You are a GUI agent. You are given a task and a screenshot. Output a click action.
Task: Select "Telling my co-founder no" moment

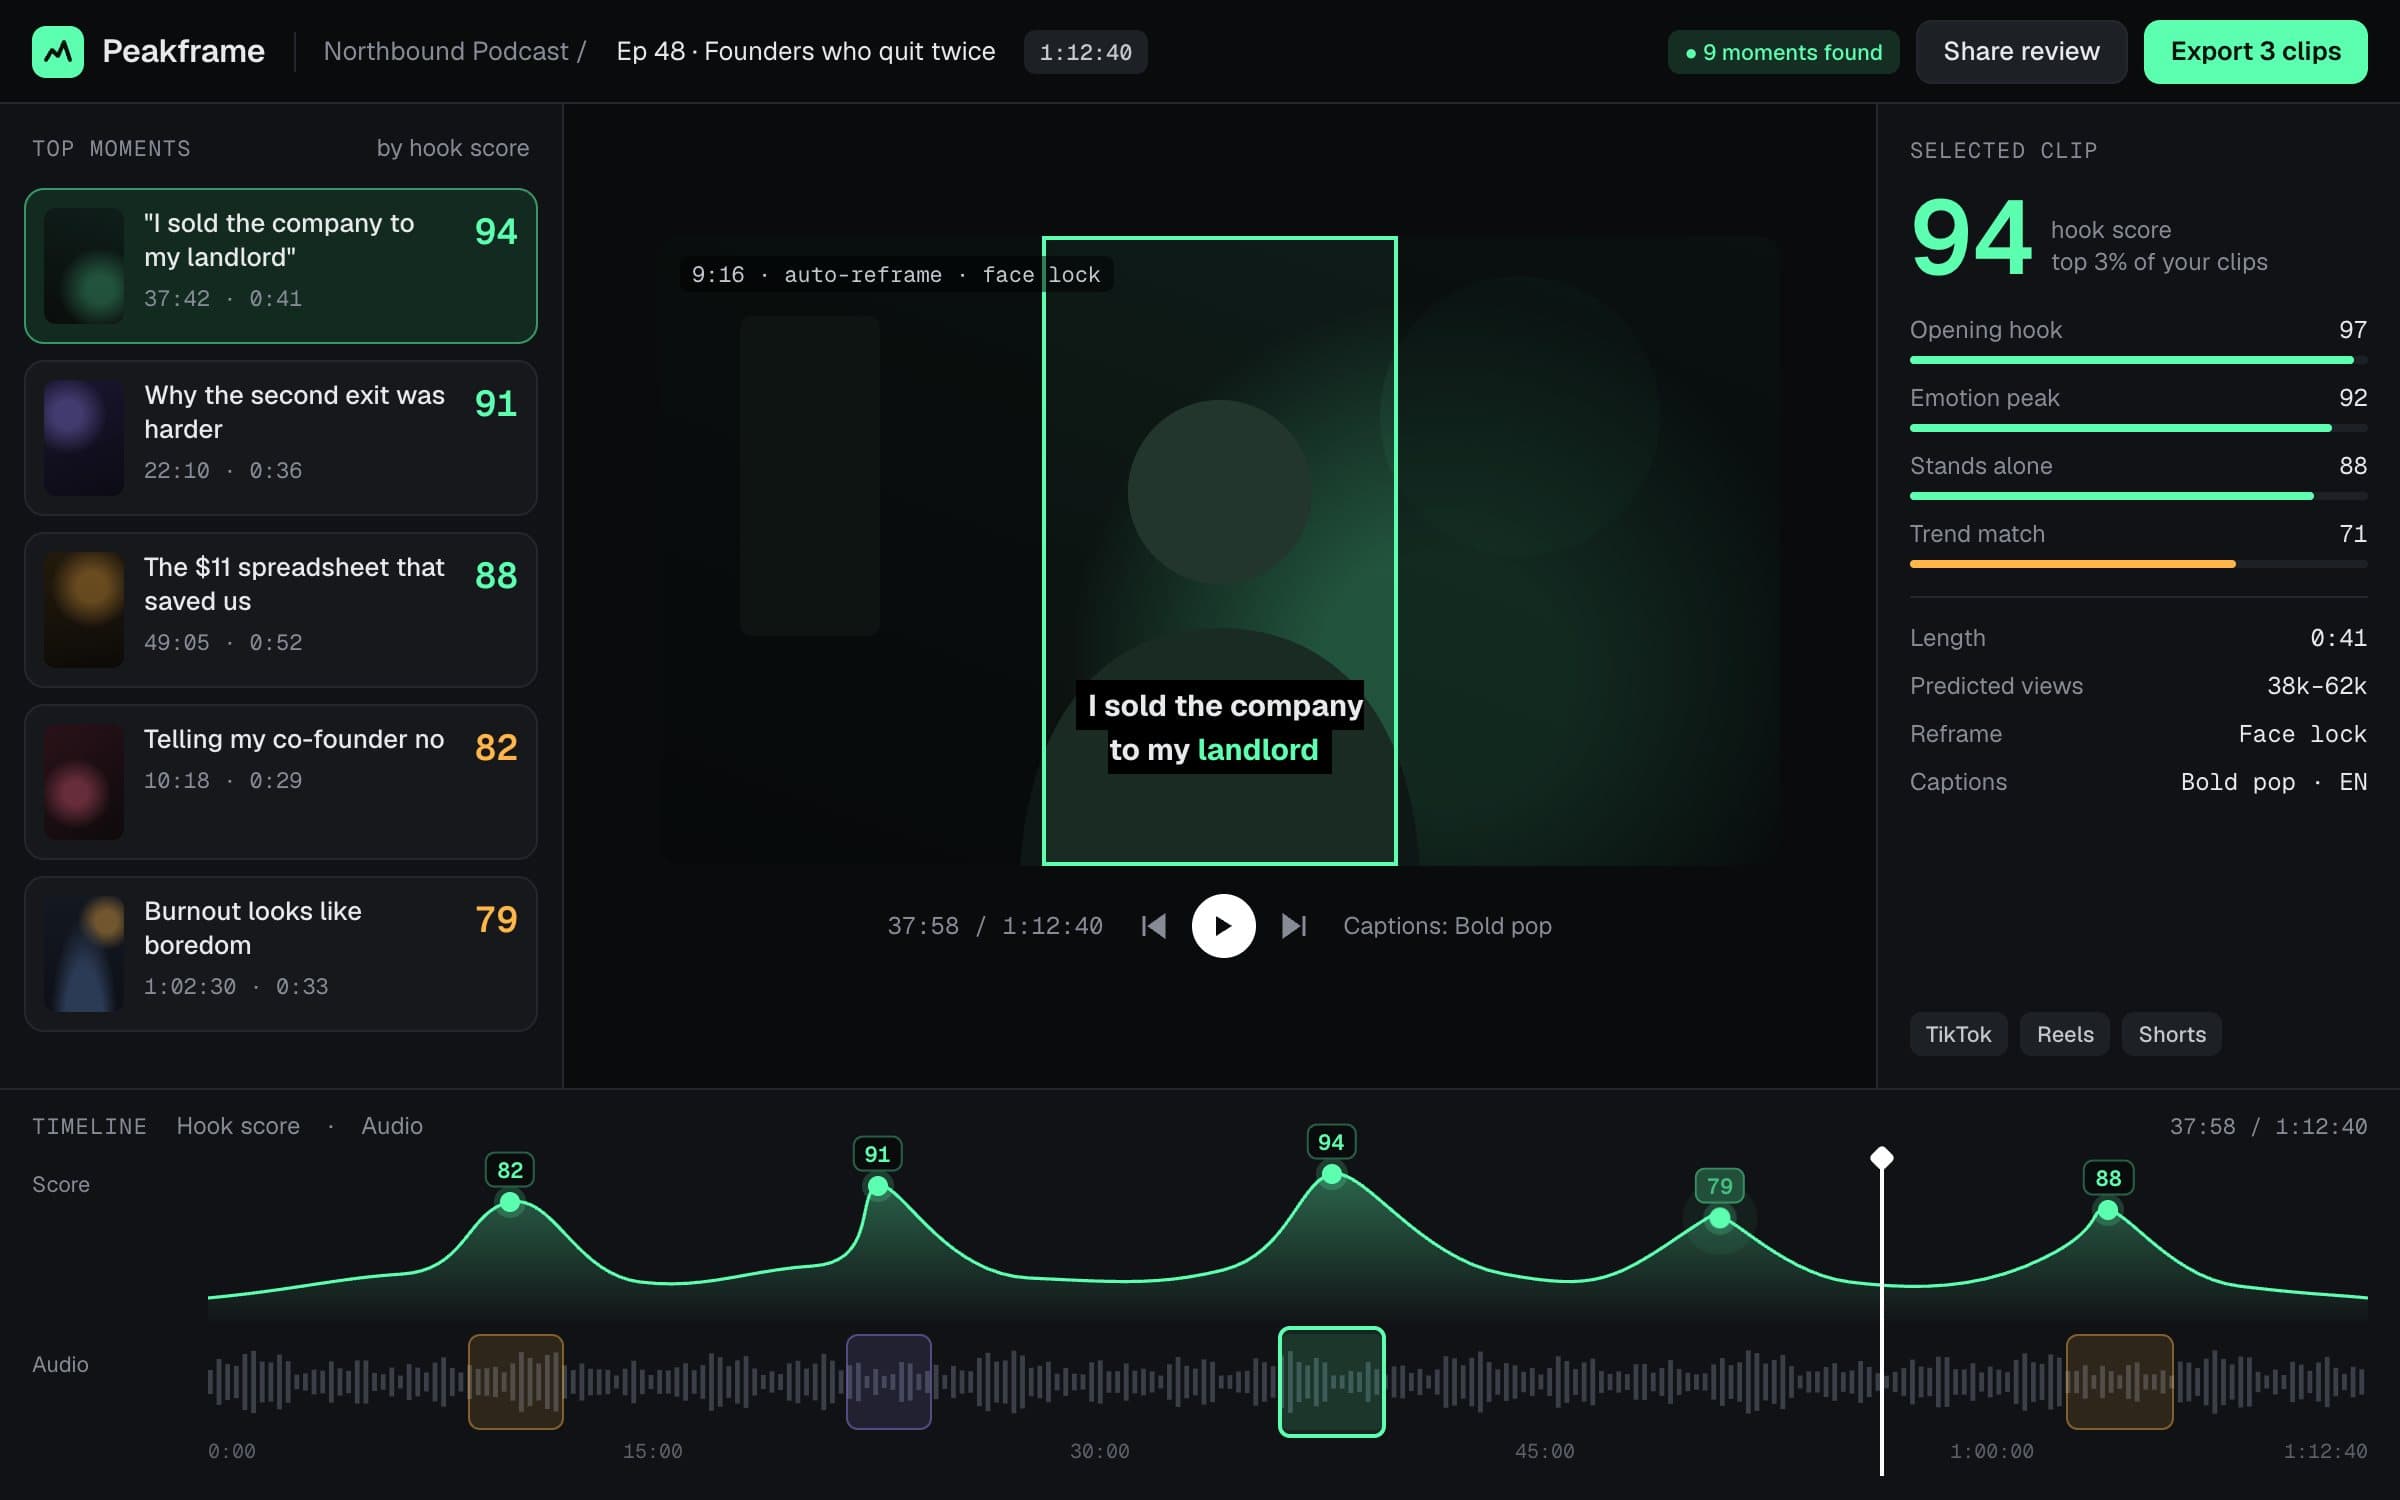pyautogui.click(x=281, y=781)
